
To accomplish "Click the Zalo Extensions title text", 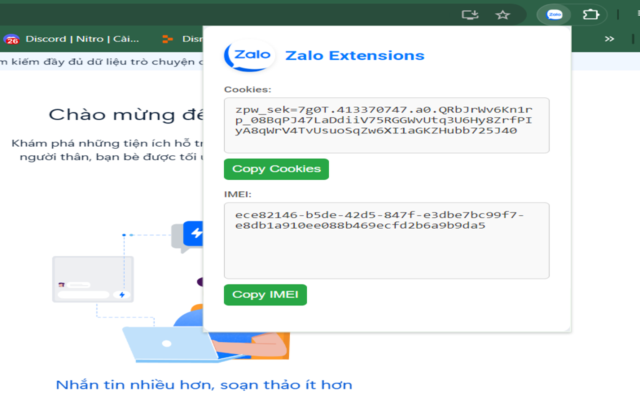I will tap(355, 56).
